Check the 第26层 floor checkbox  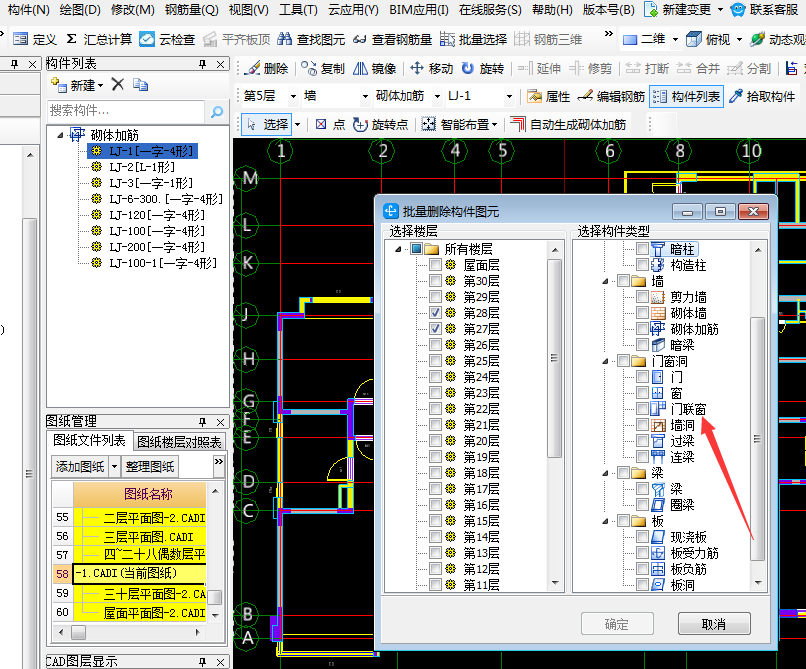click(435, 345)
